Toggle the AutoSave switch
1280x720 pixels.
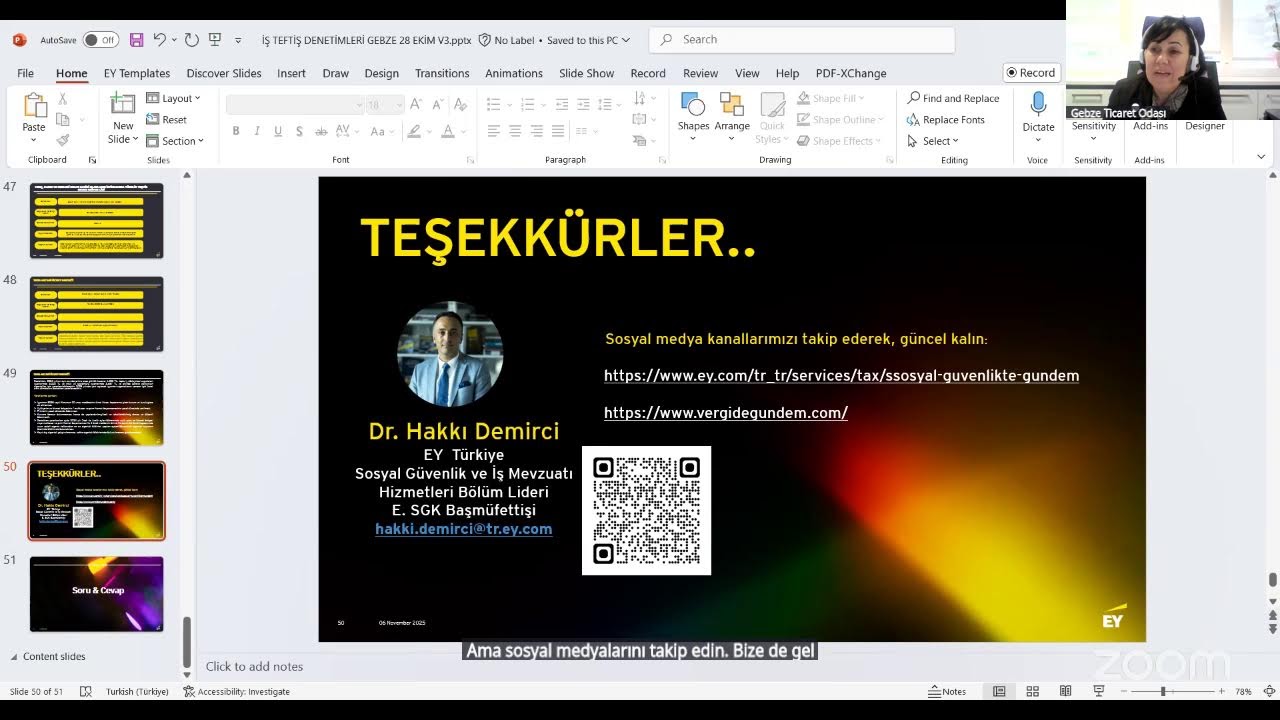100,40
